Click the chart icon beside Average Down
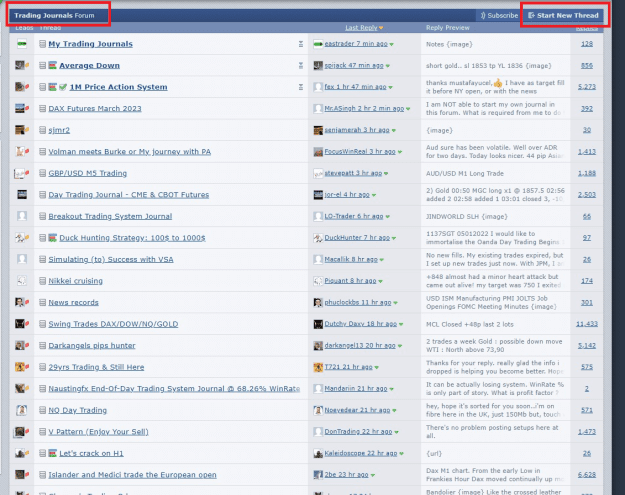Viewport: 625px width, 495px height. (x=53, y=65)
